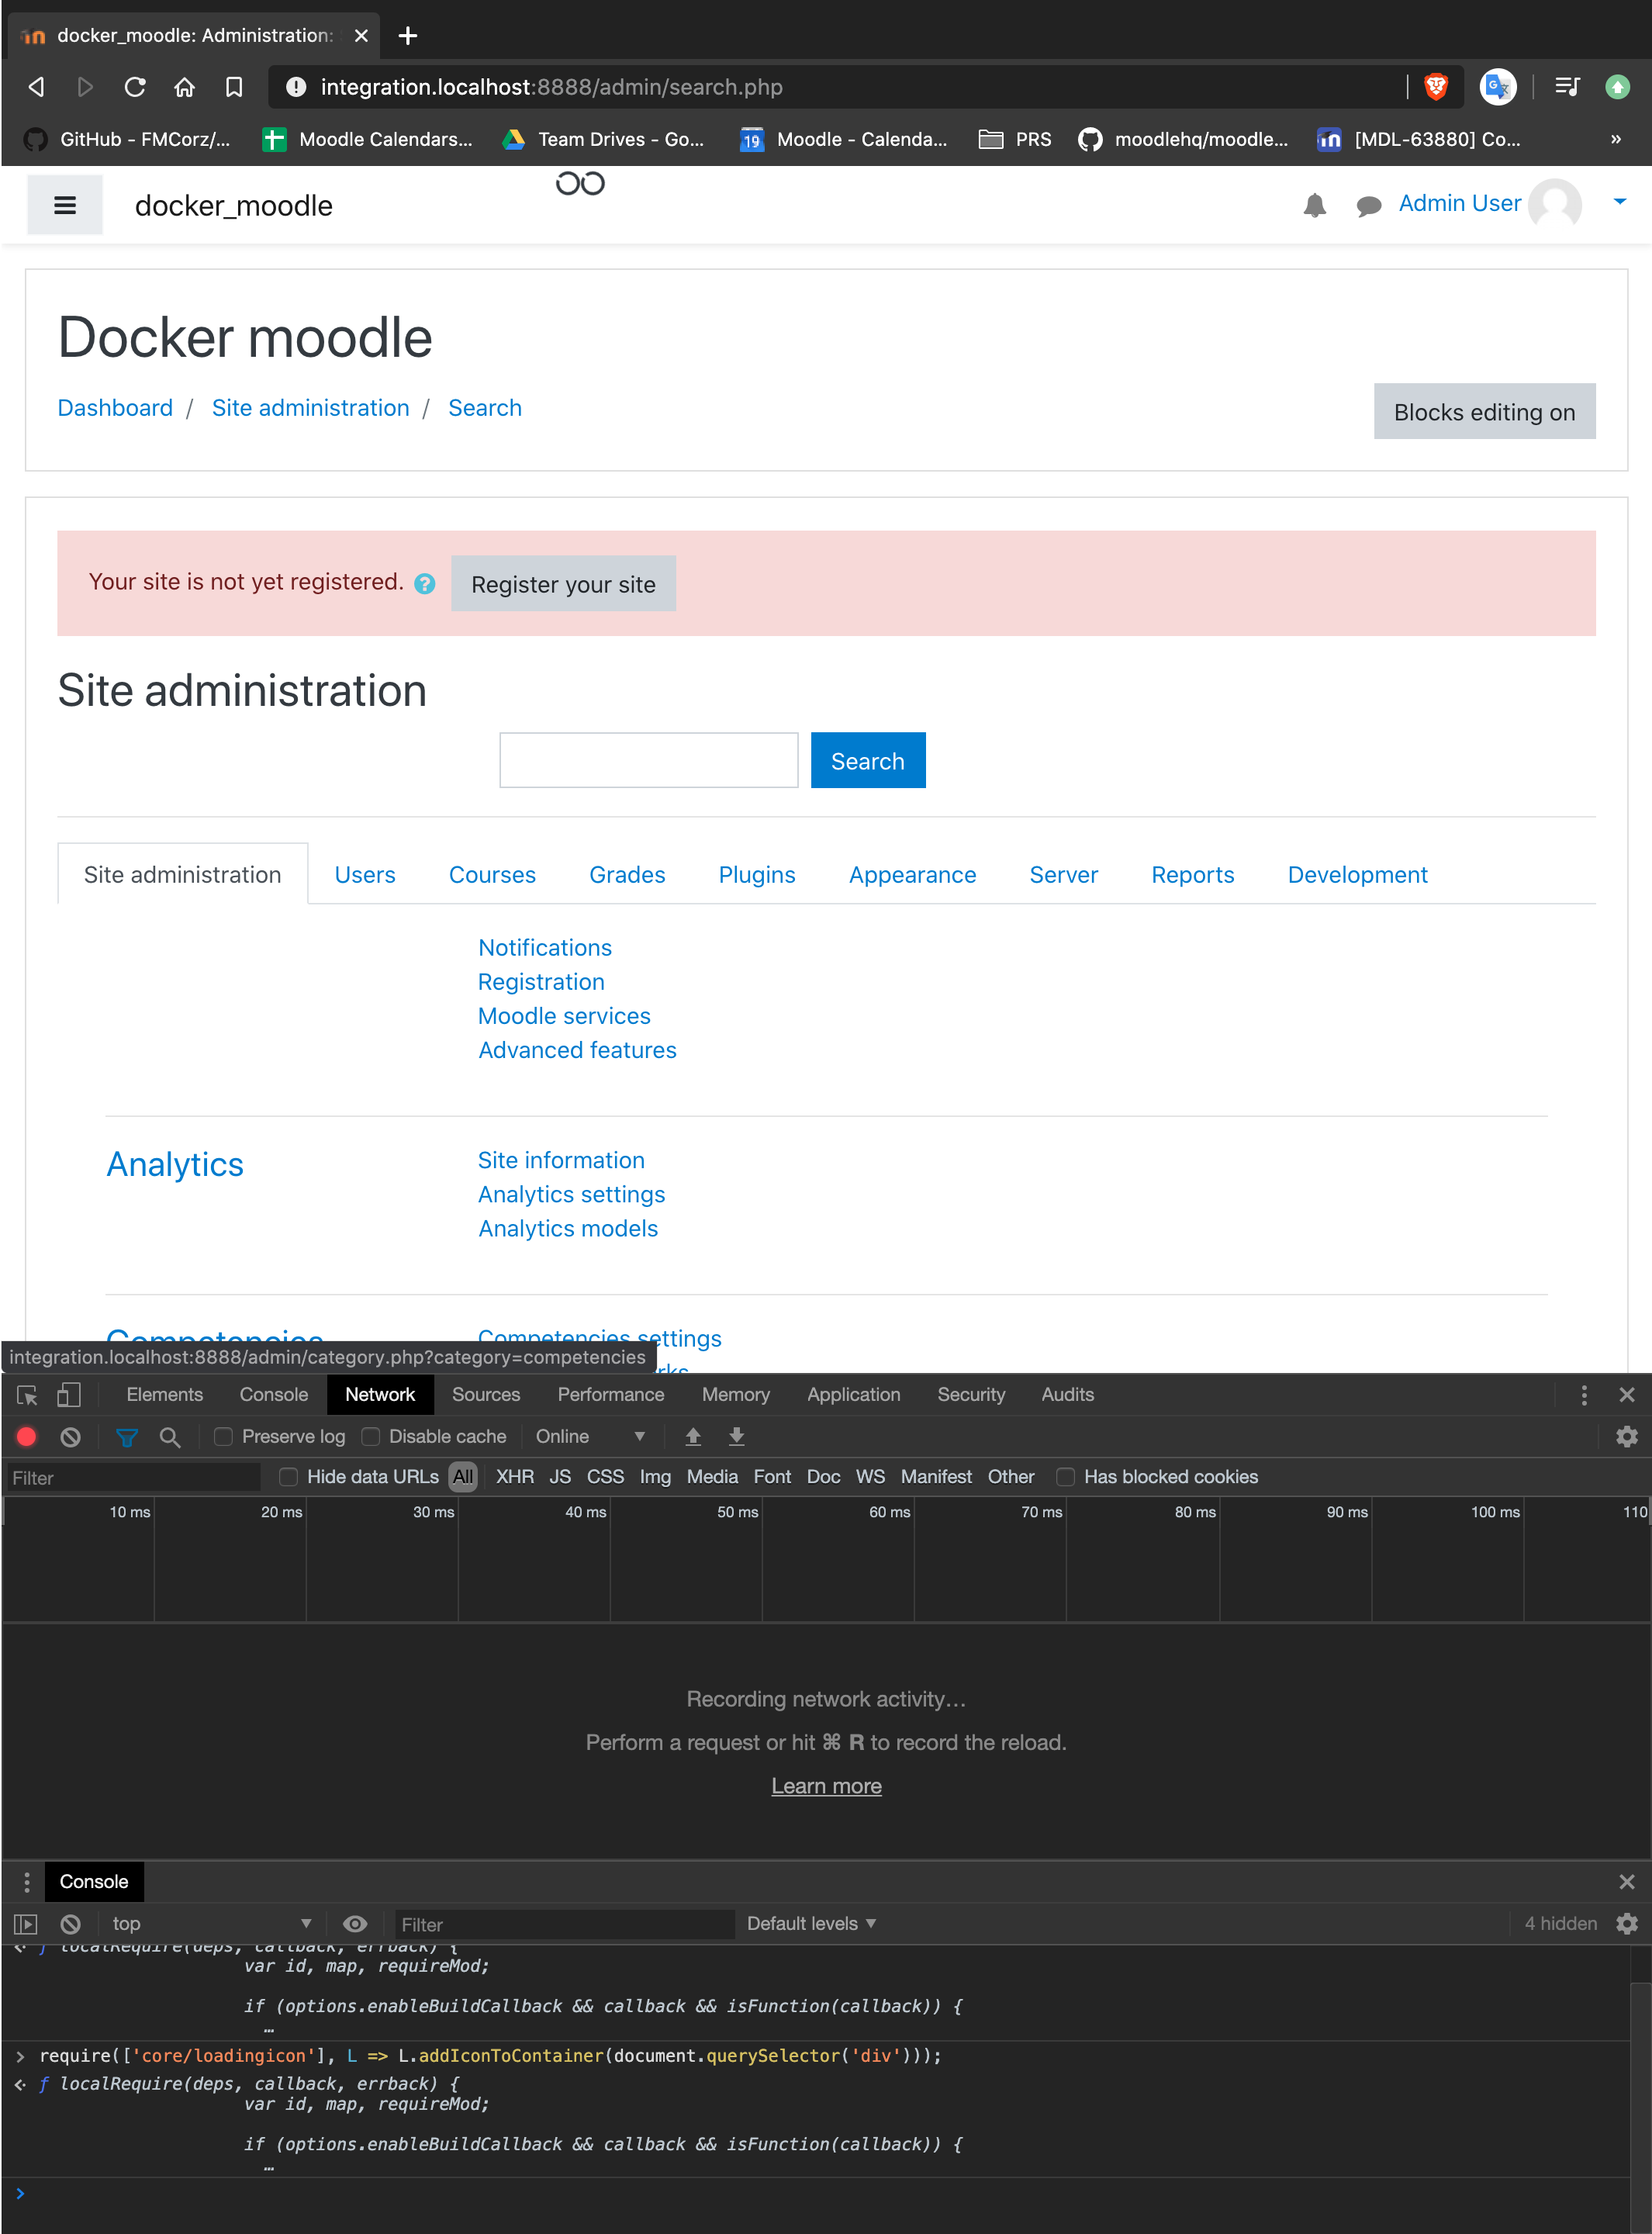Screen dimensions: 1652x2234
Task: Open Moodle side navigation hamburger menu
Action: 65,205
